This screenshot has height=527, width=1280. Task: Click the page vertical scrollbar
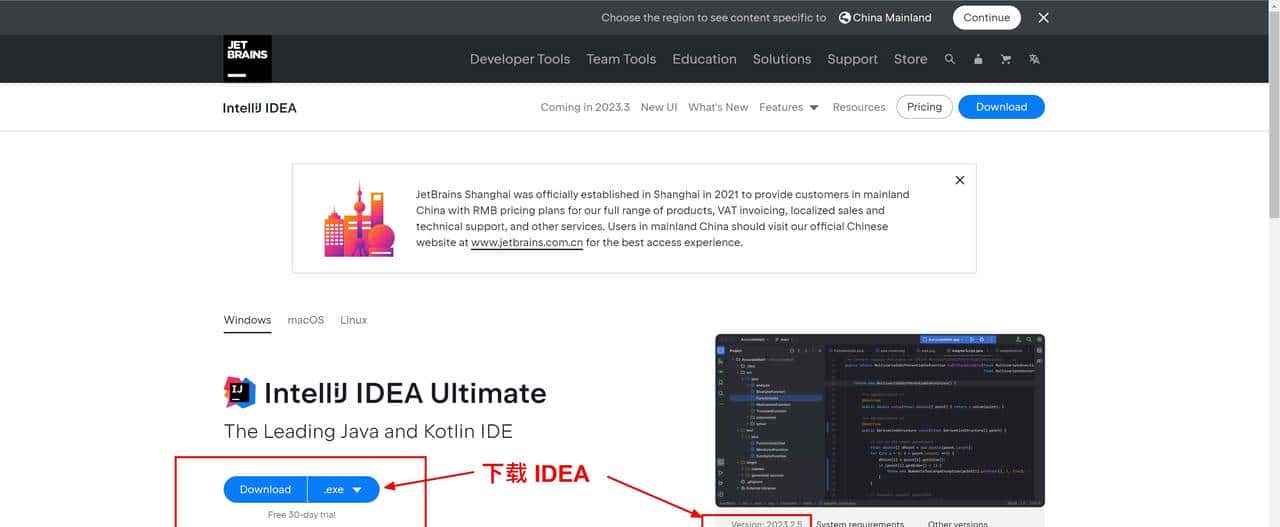coord(1273,150)
